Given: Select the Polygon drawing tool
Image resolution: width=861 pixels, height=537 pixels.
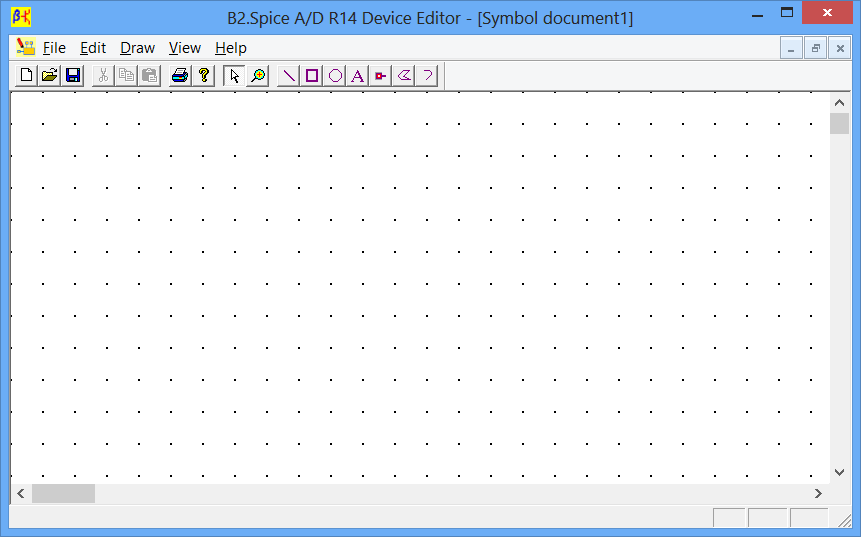Looking at the screenshot, I should point(404,75).
